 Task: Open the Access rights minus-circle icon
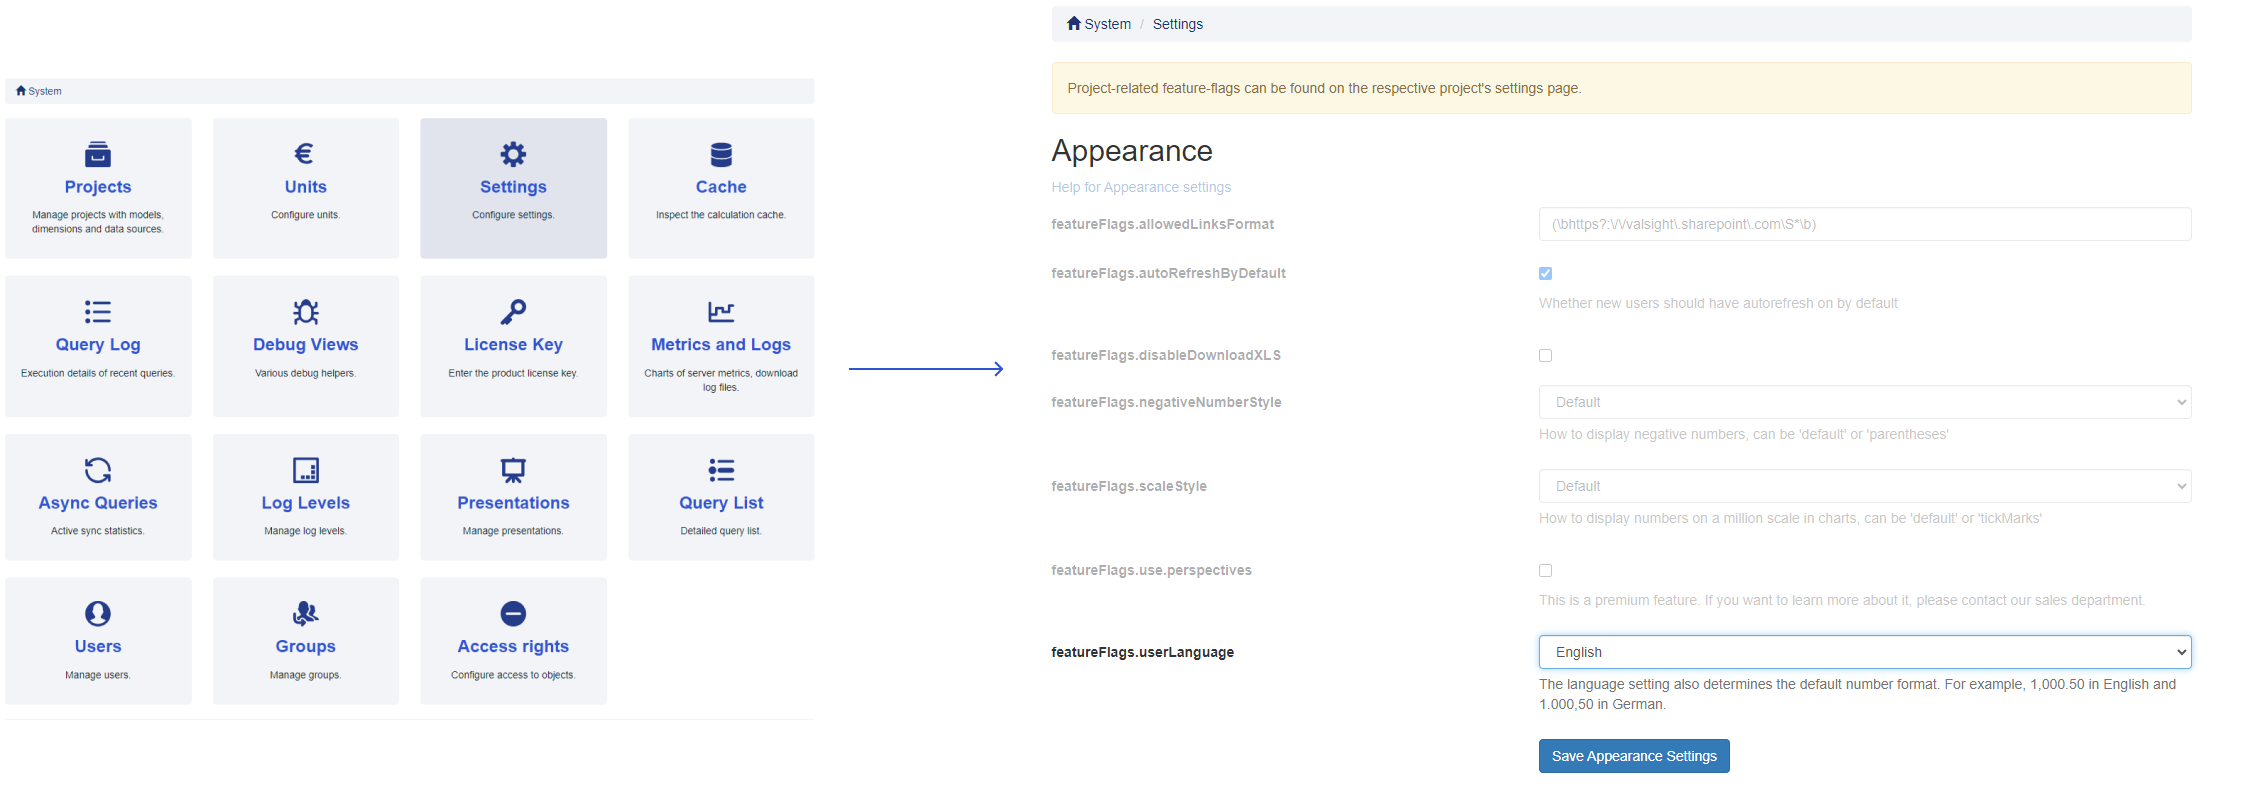513,613
